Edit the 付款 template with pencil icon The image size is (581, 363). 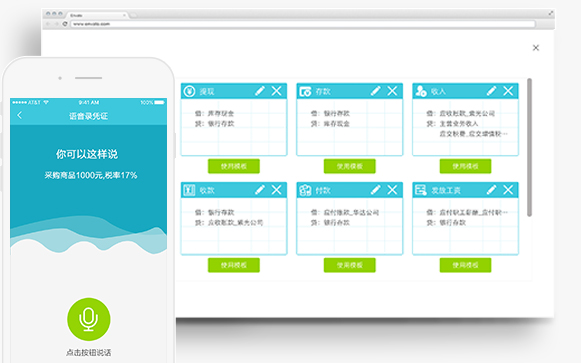coord(376,190)
